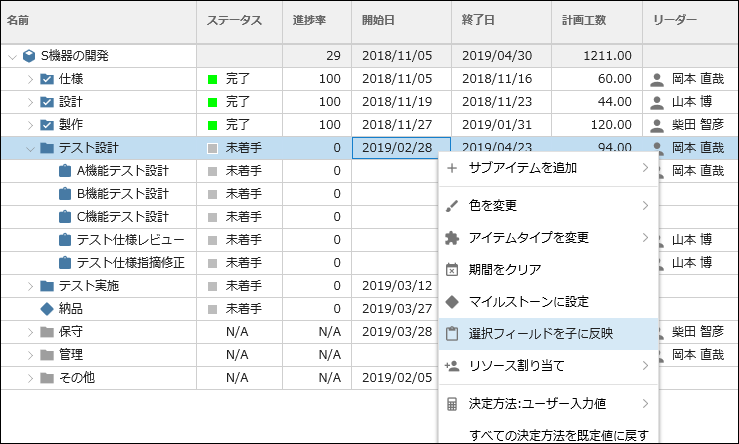Click the テスト設計 folder icon

(x=47, y=148)
